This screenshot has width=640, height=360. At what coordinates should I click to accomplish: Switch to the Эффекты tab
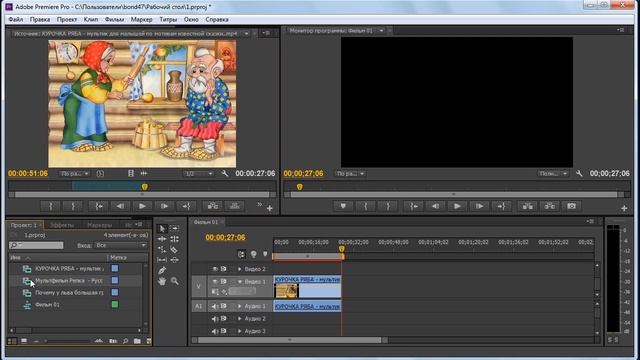62,225
